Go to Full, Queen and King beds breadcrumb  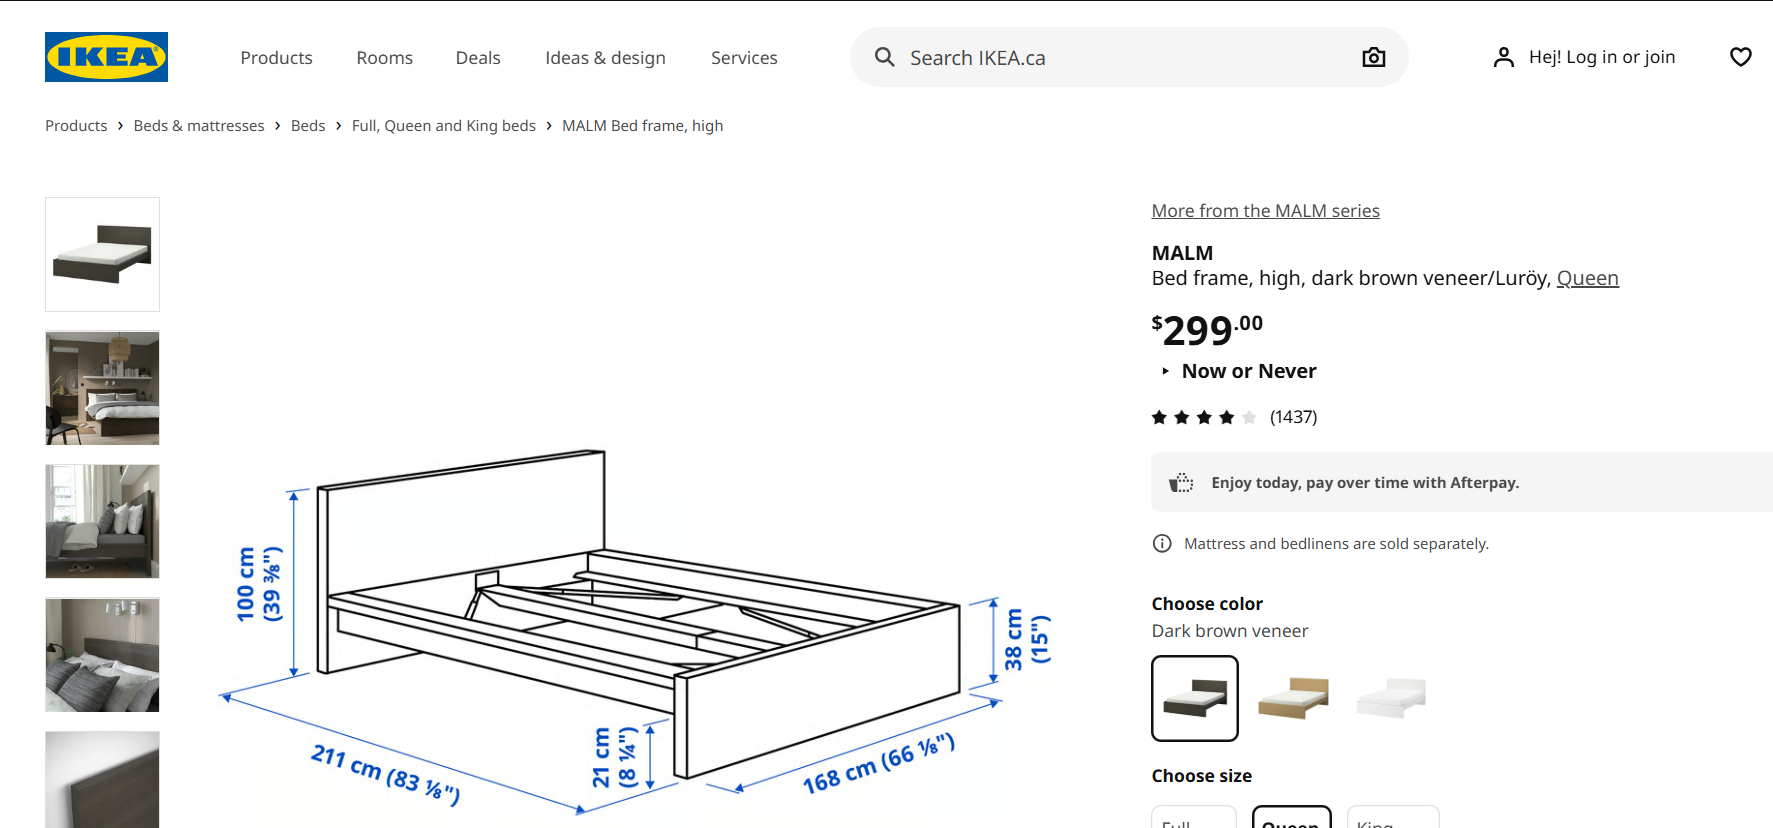[444, 125]
